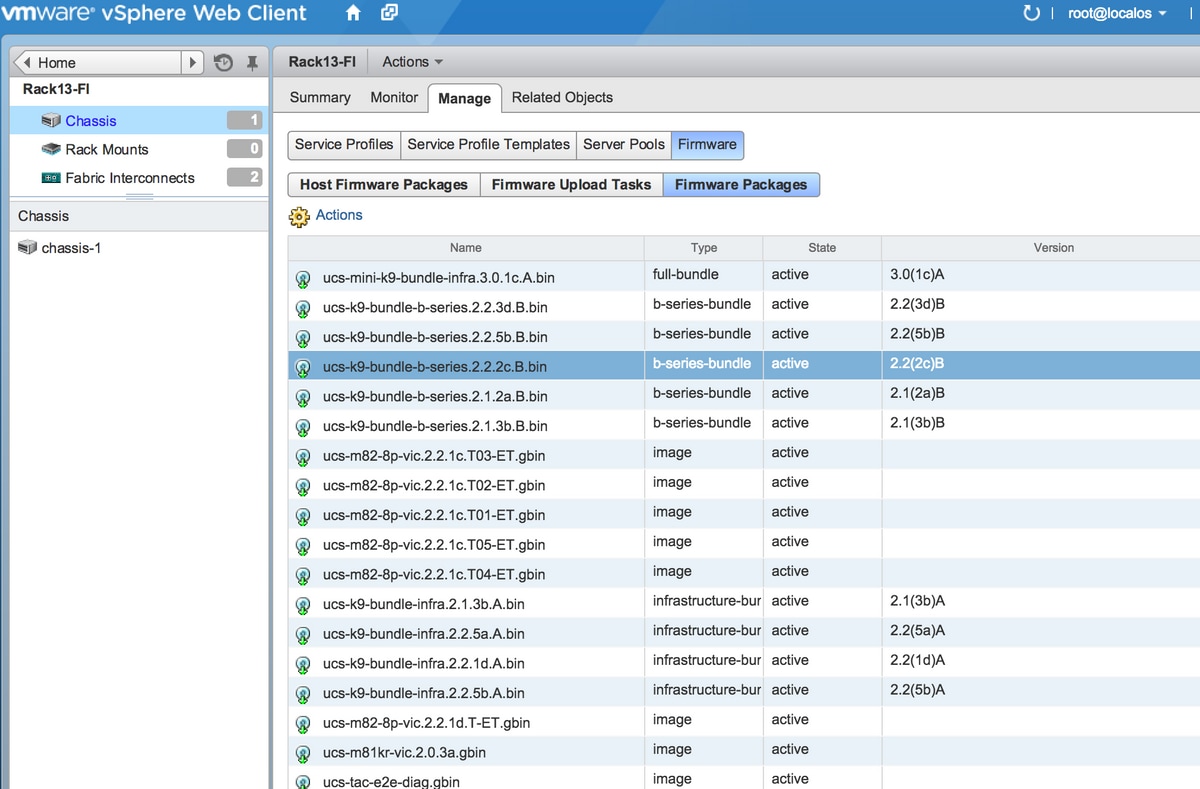Viewport: 1200px width, 789px height.
Task: Click the icon for ucs-k9-bundle-infra.2.1.3b.A.bin
Action: [x=303, y=606]
